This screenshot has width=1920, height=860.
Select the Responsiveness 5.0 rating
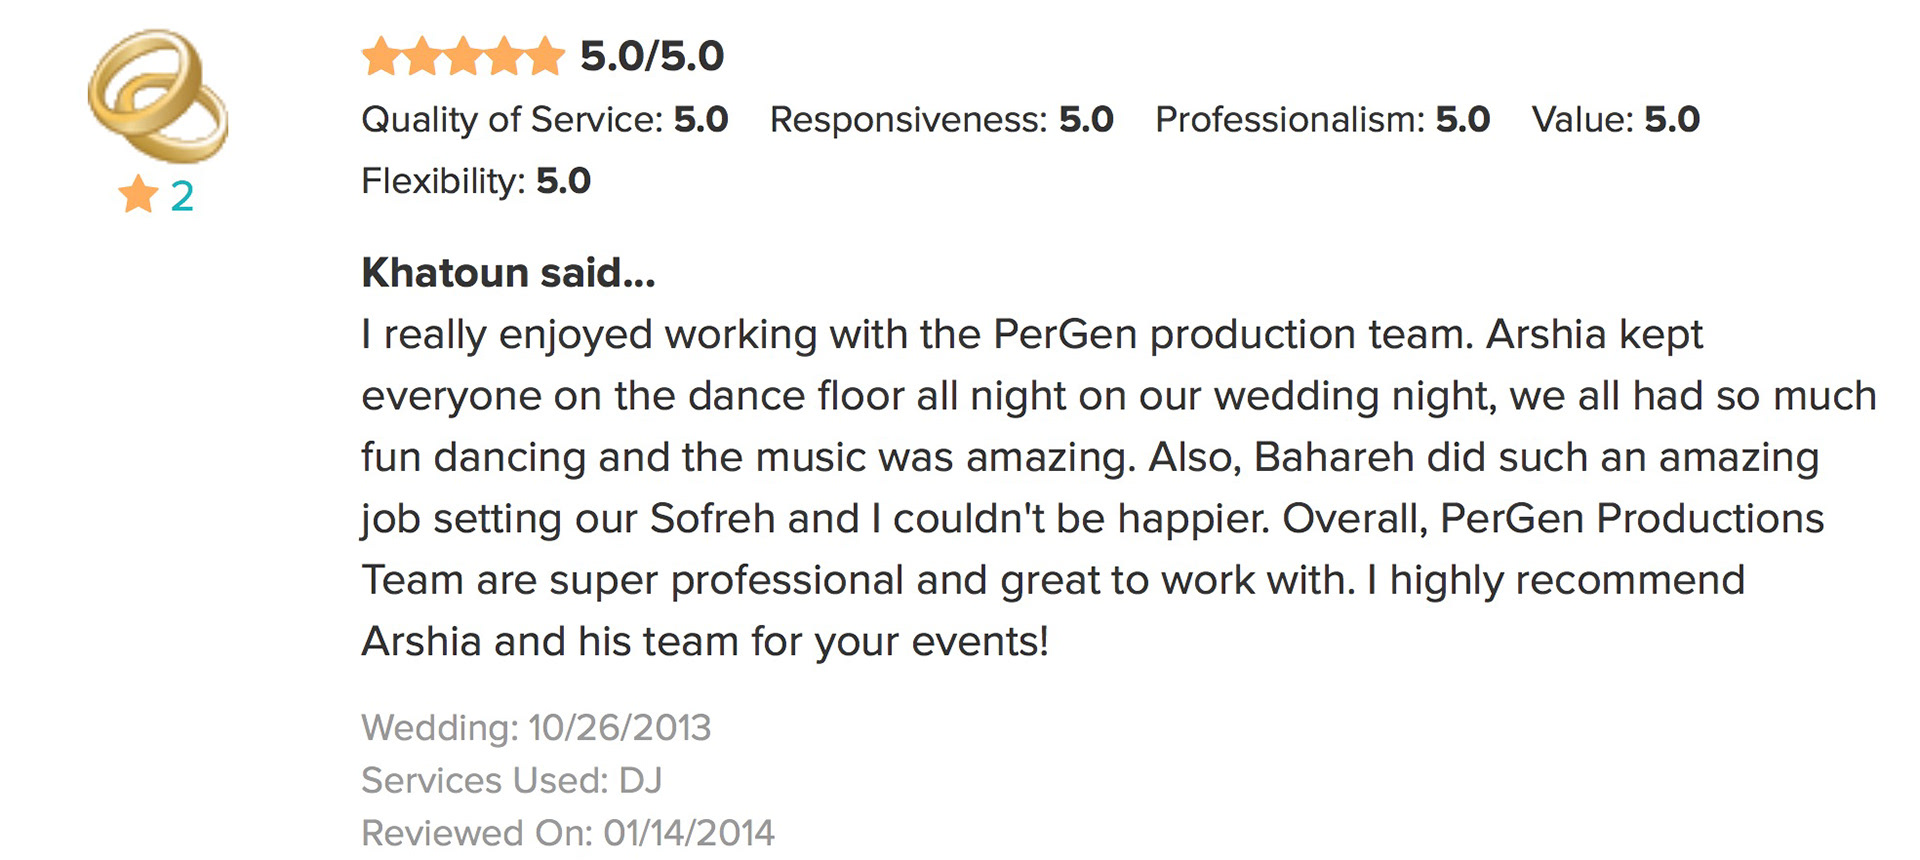[x=941, y=120]
